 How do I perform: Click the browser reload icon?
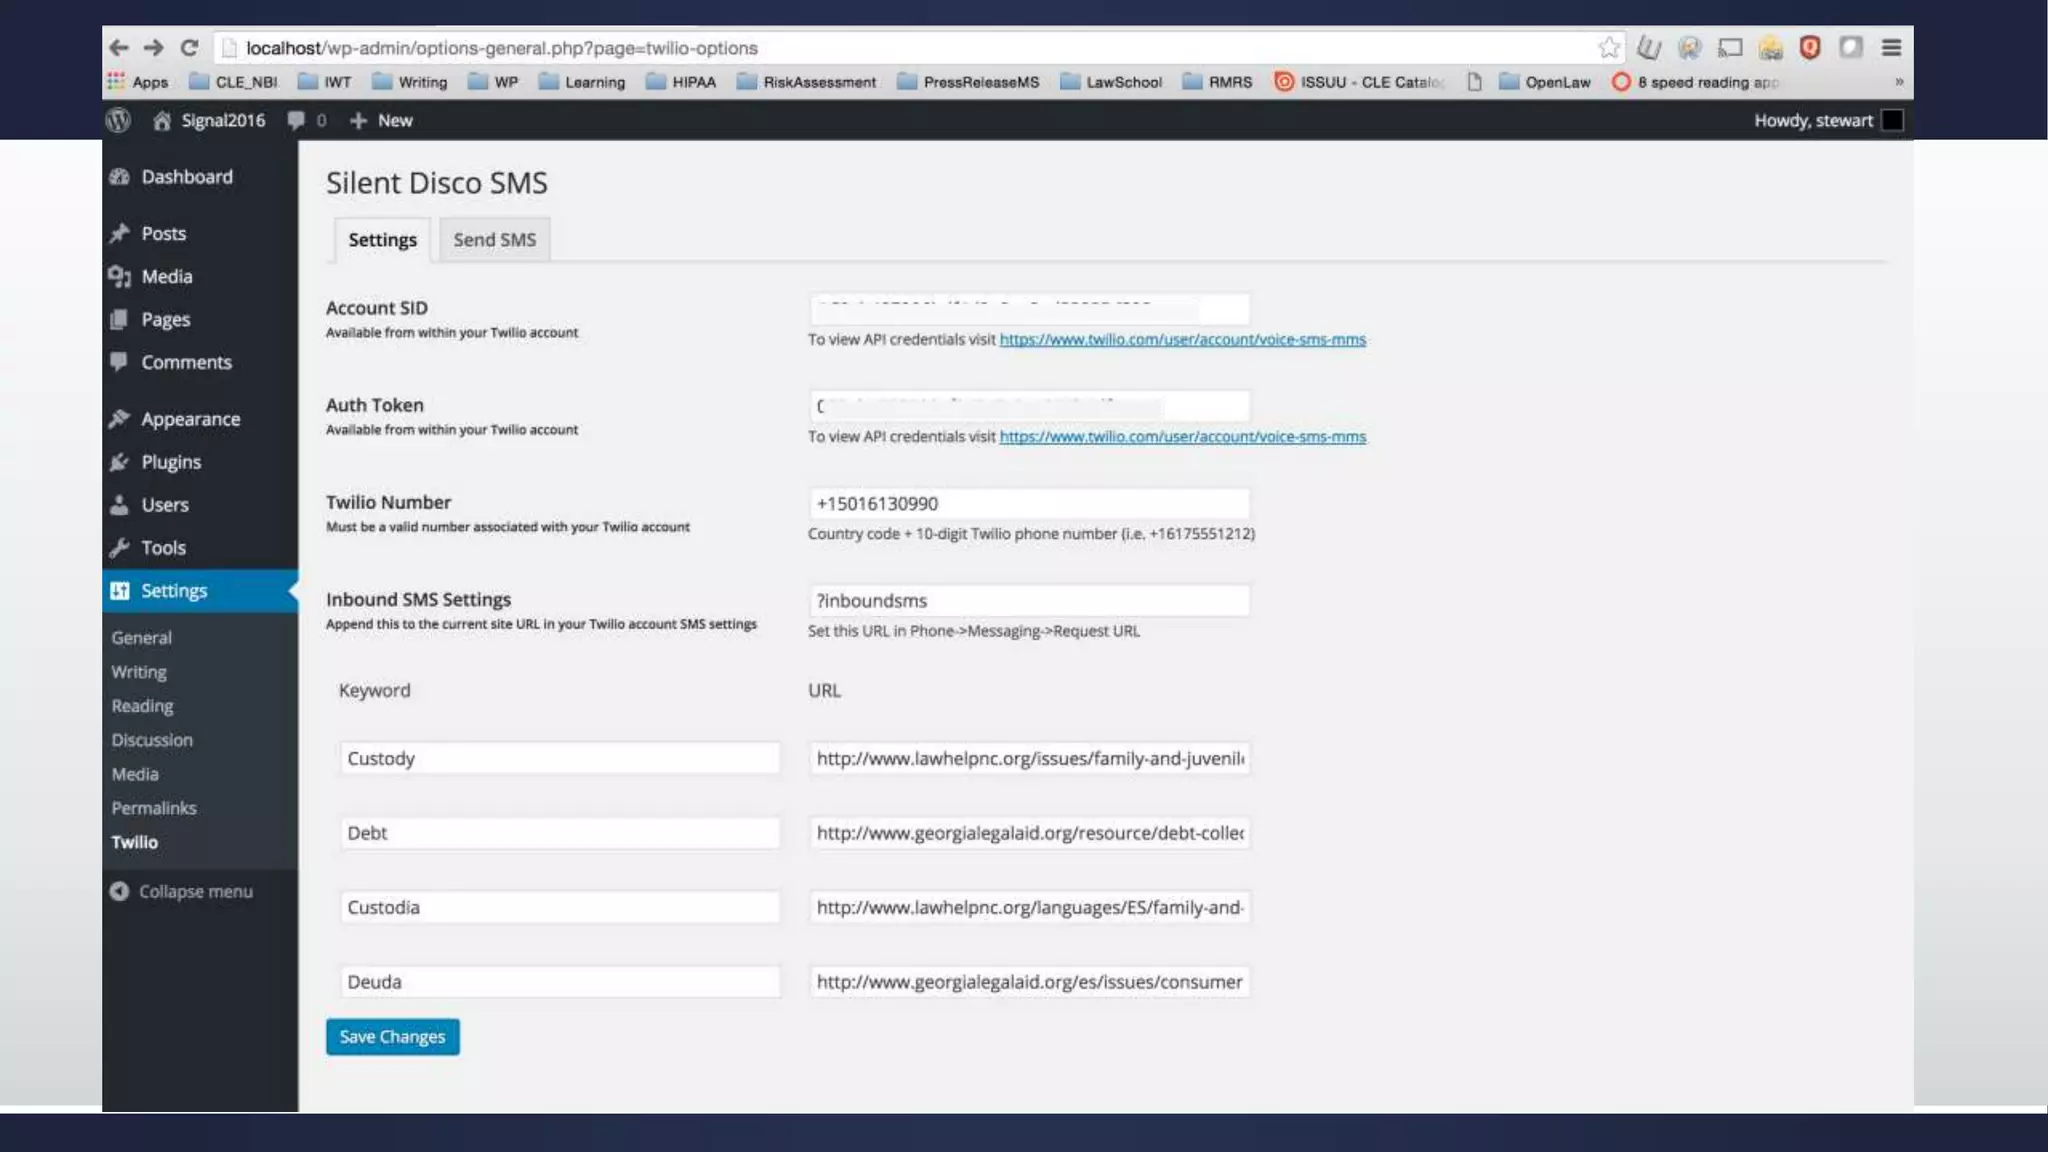pos(189,48)
